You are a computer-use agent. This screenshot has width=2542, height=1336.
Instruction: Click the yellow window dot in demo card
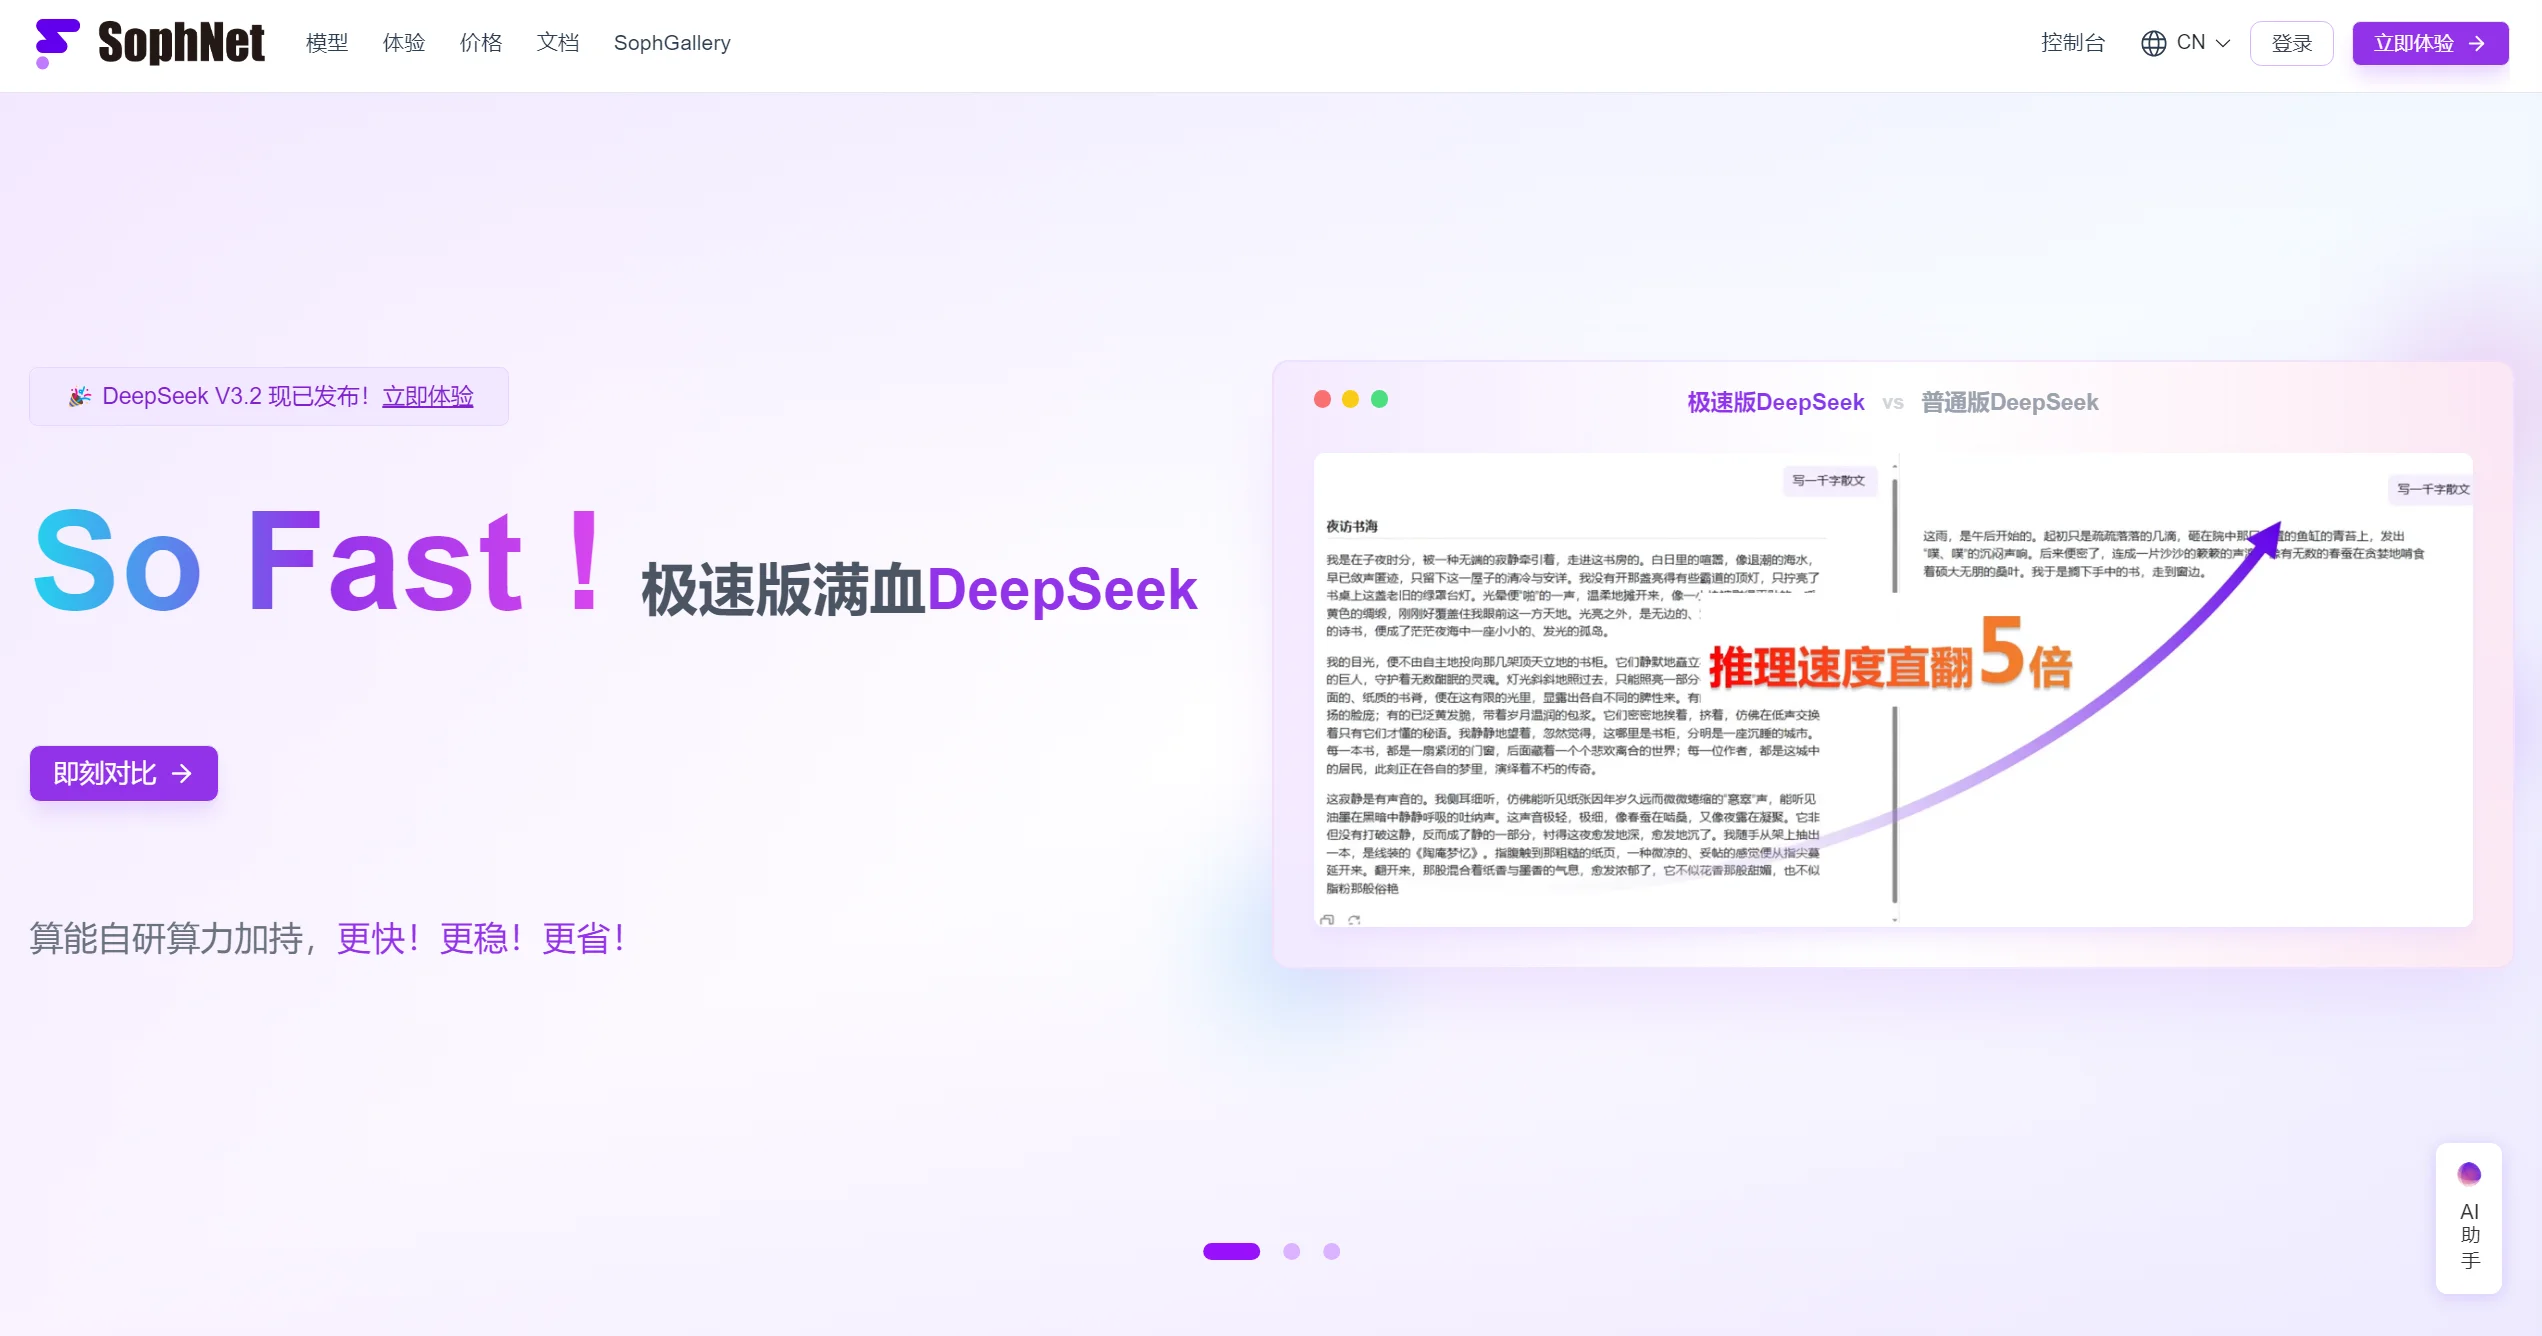point(1350,399)
